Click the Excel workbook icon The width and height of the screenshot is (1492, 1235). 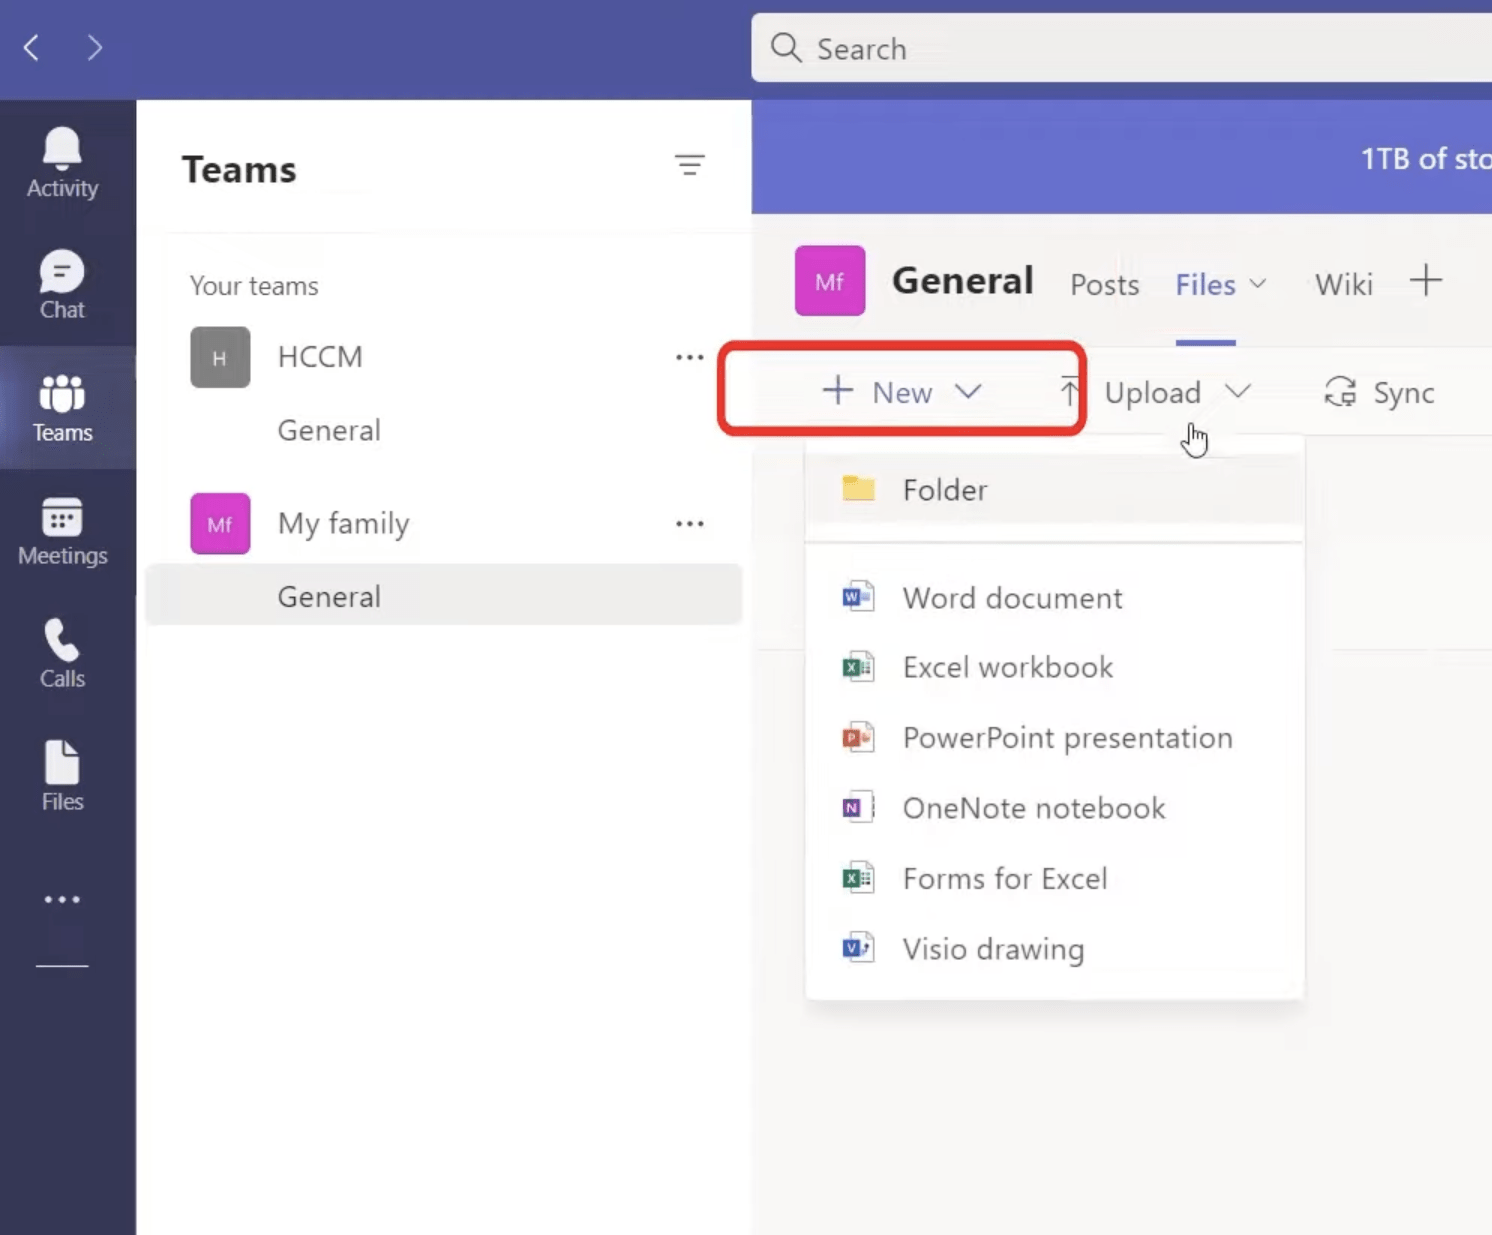pos(858,667)
